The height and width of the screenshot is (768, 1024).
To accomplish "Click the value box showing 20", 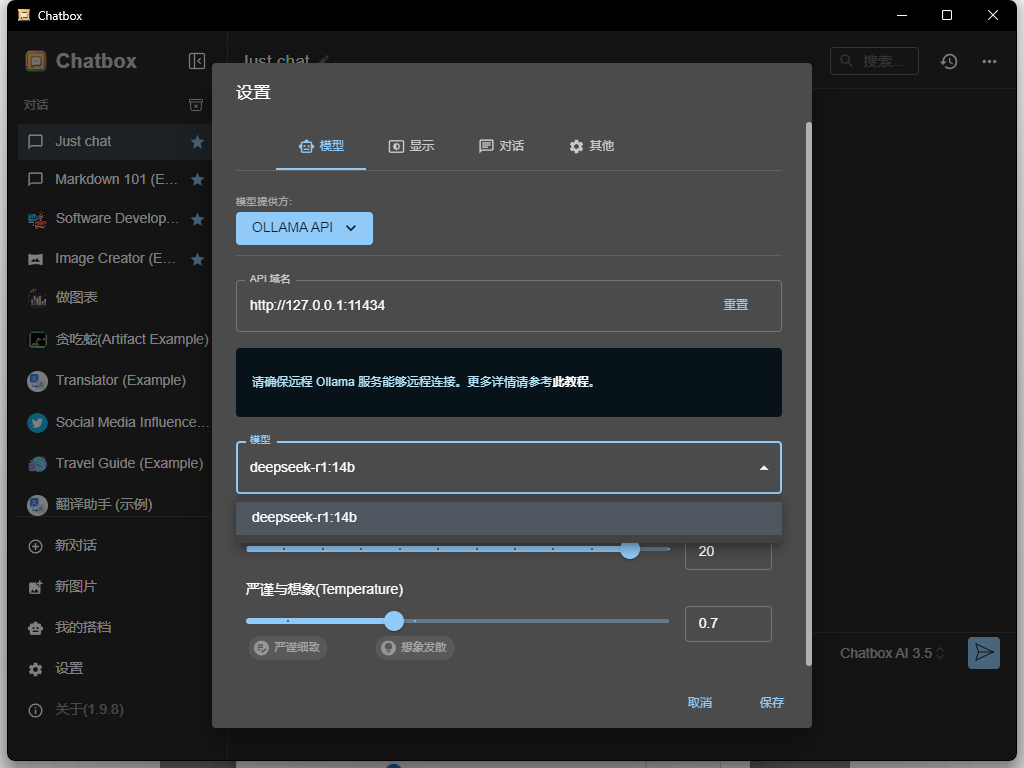I will tap(728, 552).
